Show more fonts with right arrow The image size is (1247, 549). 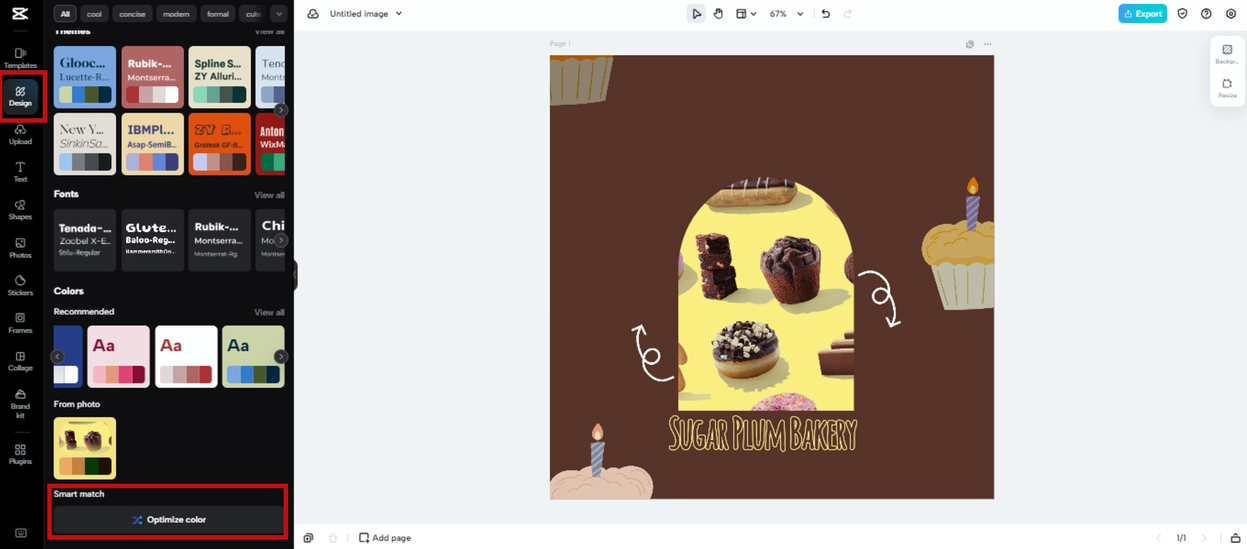pos(281,240)
